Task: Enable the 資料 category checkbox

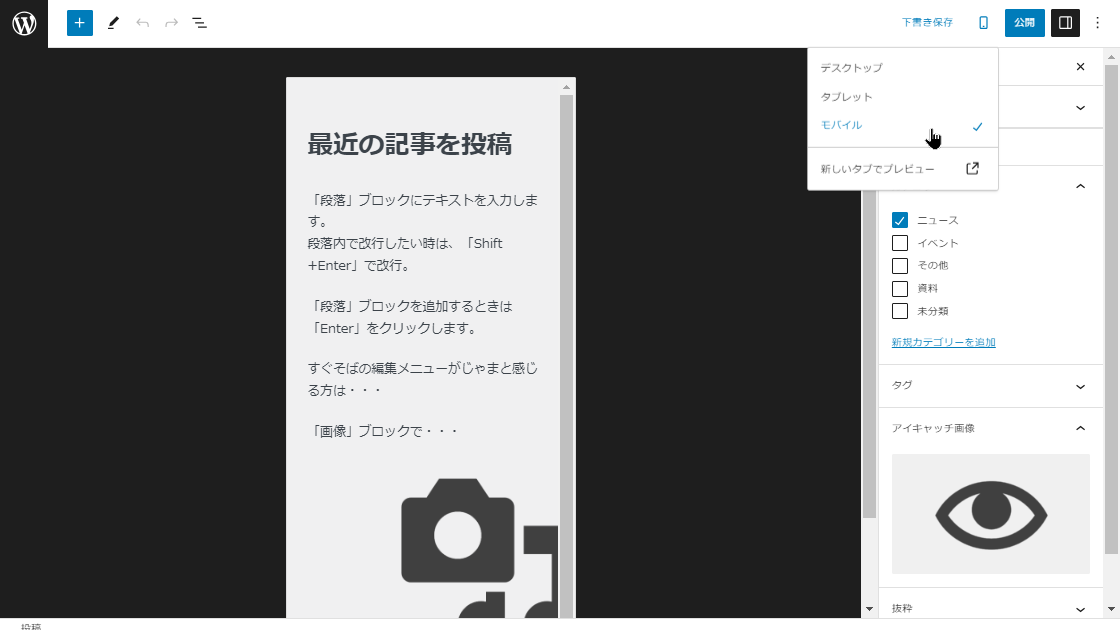Action: click(x=900, y=288)
